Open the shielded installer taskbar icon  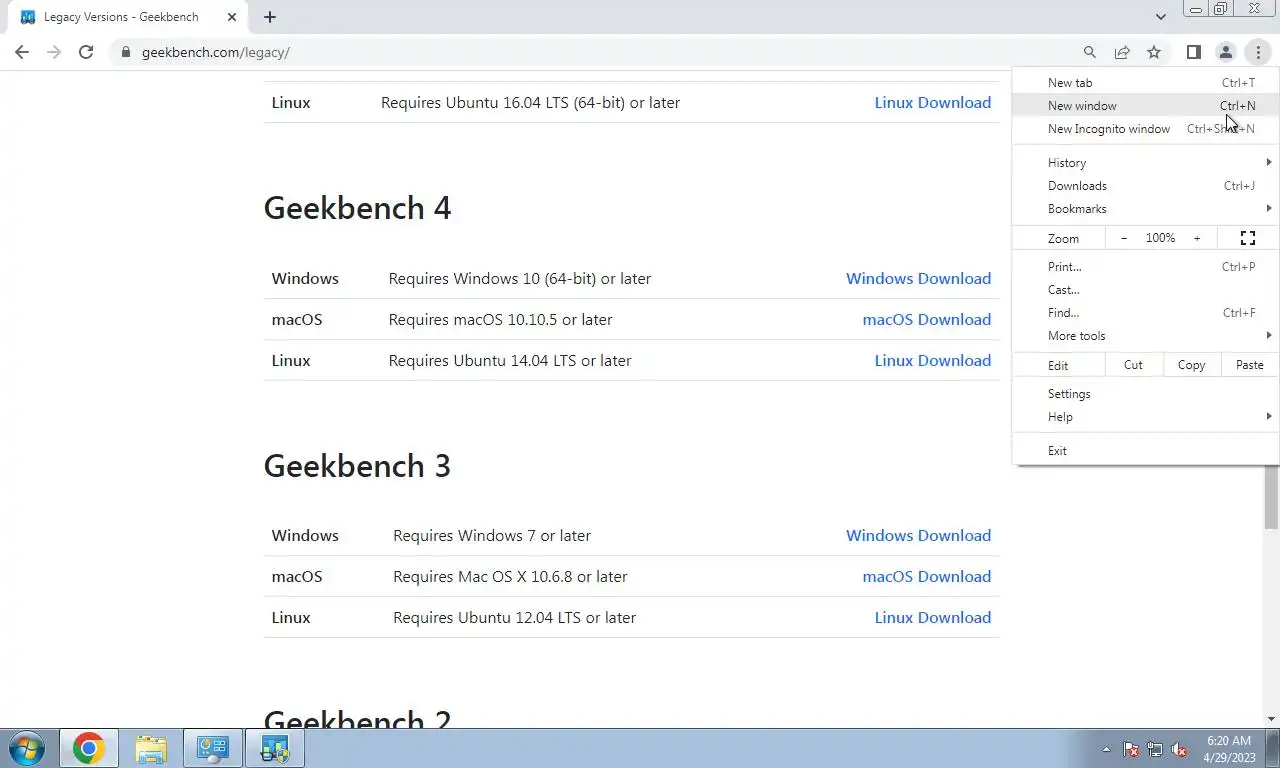coord(275,748)
